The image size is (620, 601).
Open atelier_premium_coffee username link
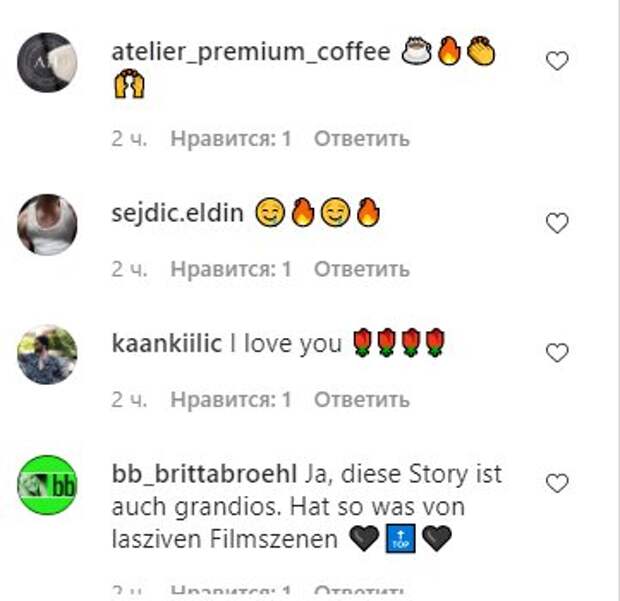click(251, 52)
